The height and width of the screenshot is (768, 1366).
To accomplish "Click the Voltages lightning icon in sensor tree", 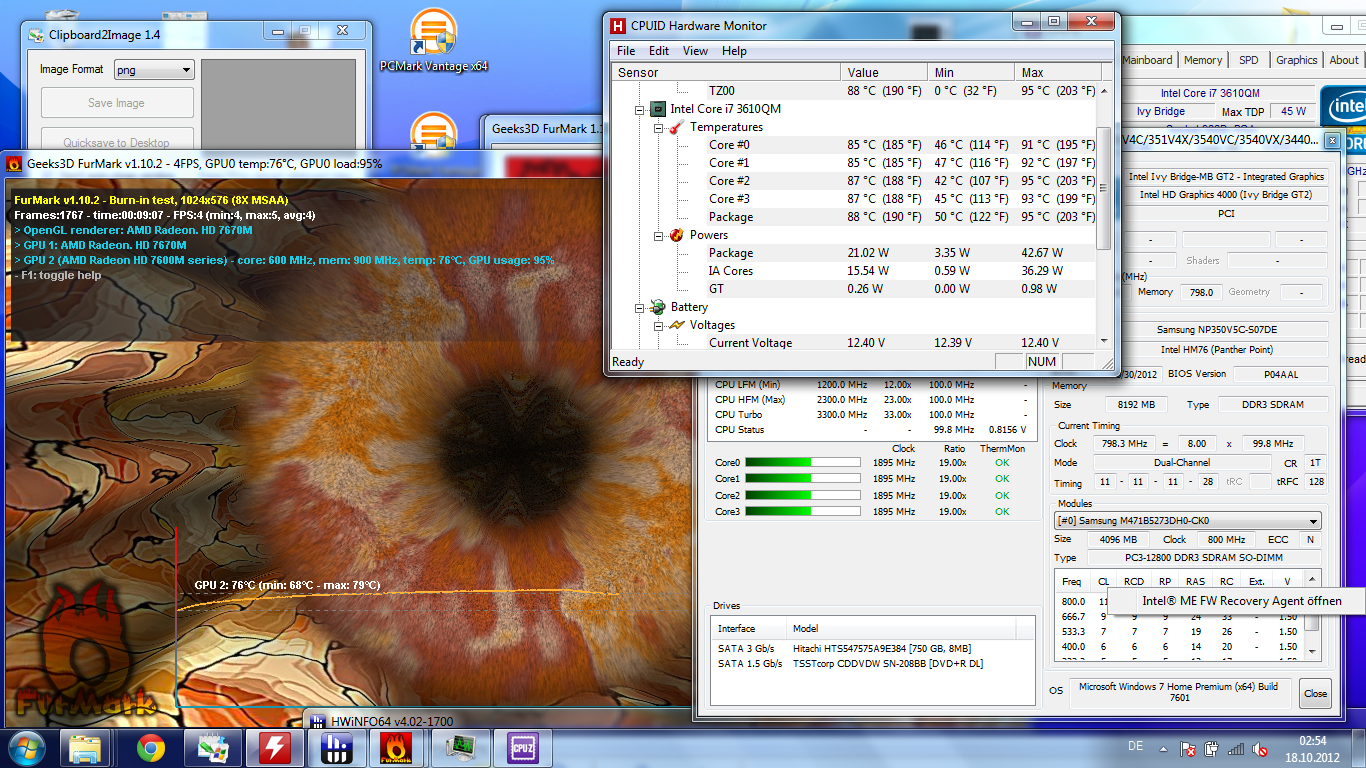I will tap(676, 325).
